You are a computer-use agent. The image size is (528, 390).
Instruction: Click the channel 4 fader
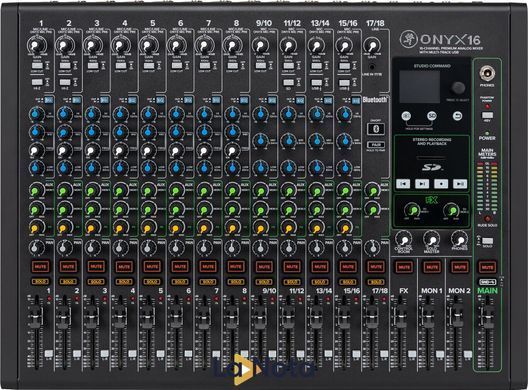[x=119, y=318]
